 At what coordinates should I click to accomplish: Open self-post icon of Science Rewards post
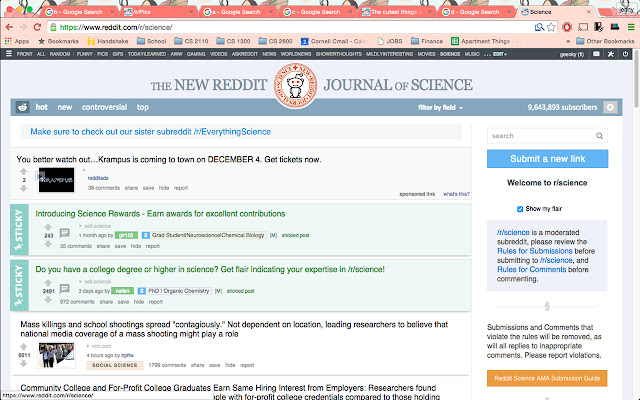click(x=64, y=233)
